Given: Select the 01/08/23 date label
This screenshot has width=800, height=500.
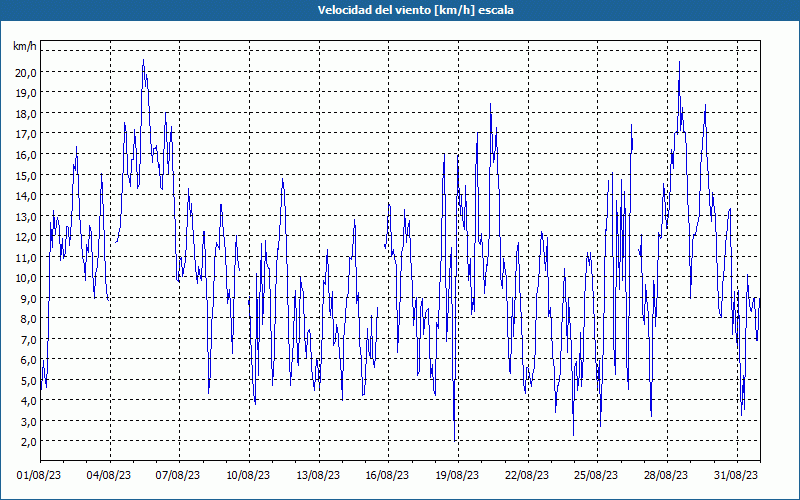Looking at the screenshot, I should click(39, 475).
